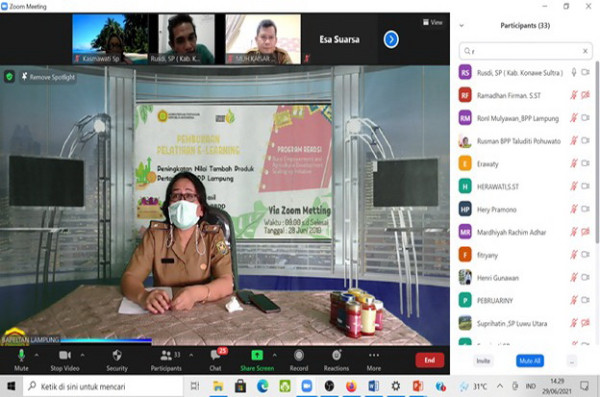Open the More options menu

click(374, 360)
